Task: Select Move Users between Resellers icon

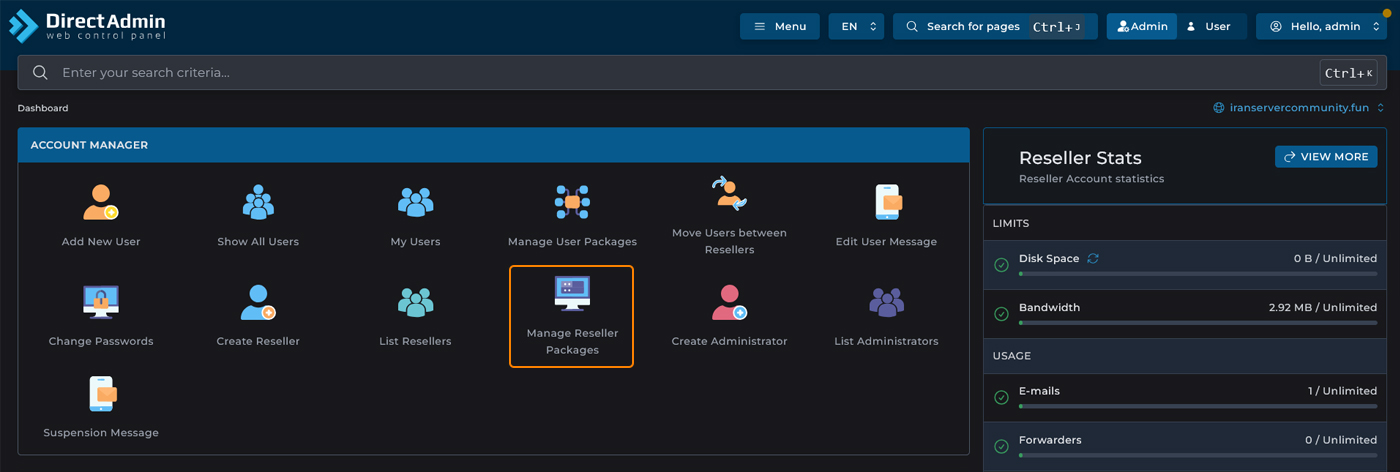Action: click(729, 195)
